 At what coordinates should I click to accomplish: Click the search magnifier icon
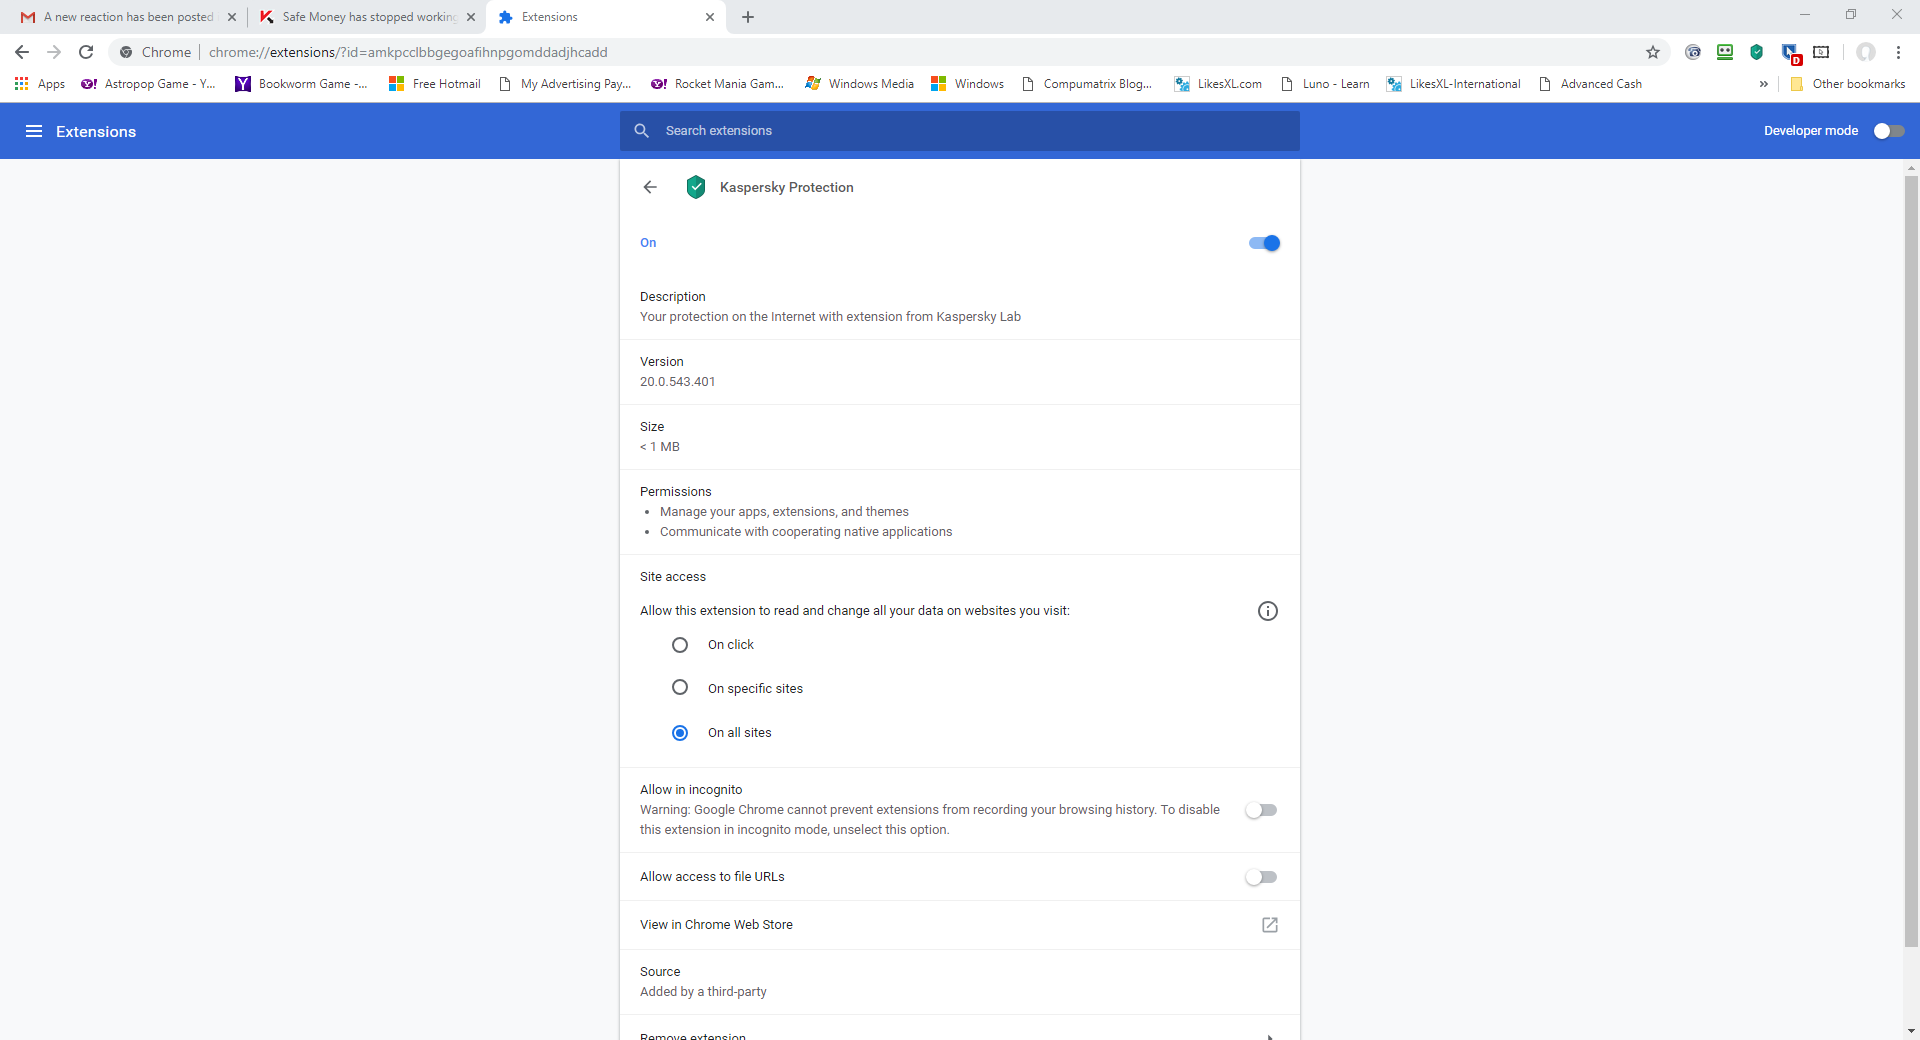tap(642, 131)
